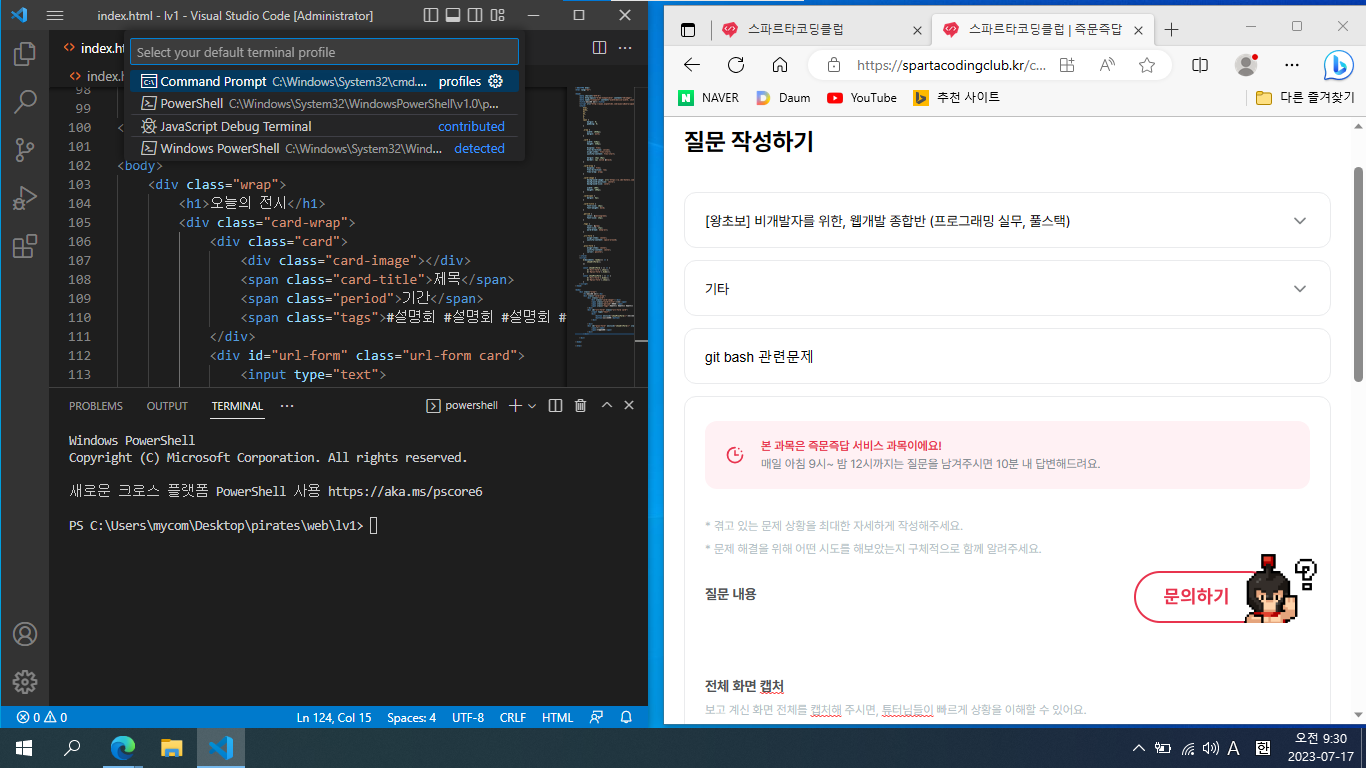The width and height of the screenshot is (1366, 768).
Task: Open the VS Code hamburger application menu
Action: (x=55, y=16)
